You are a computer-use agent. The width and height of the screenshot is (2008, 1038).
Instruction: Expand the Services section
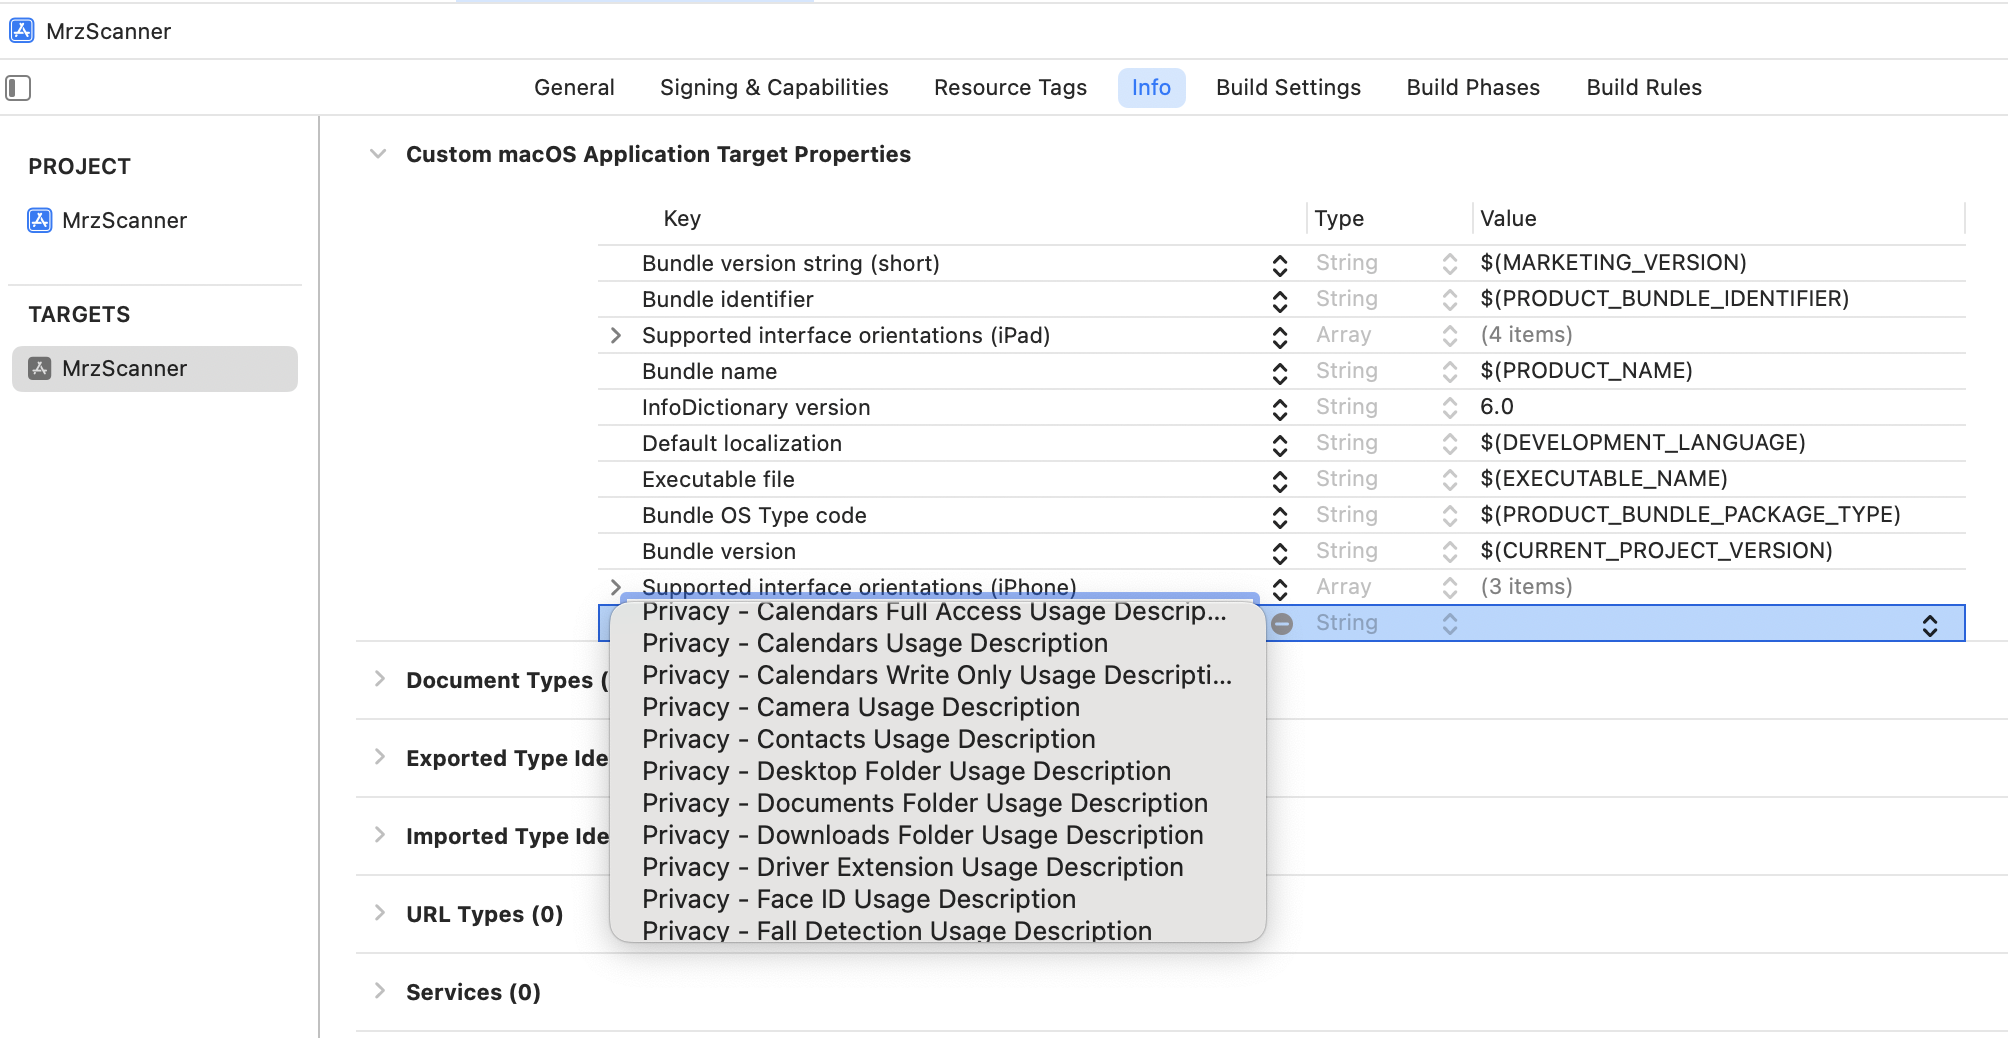380,991
